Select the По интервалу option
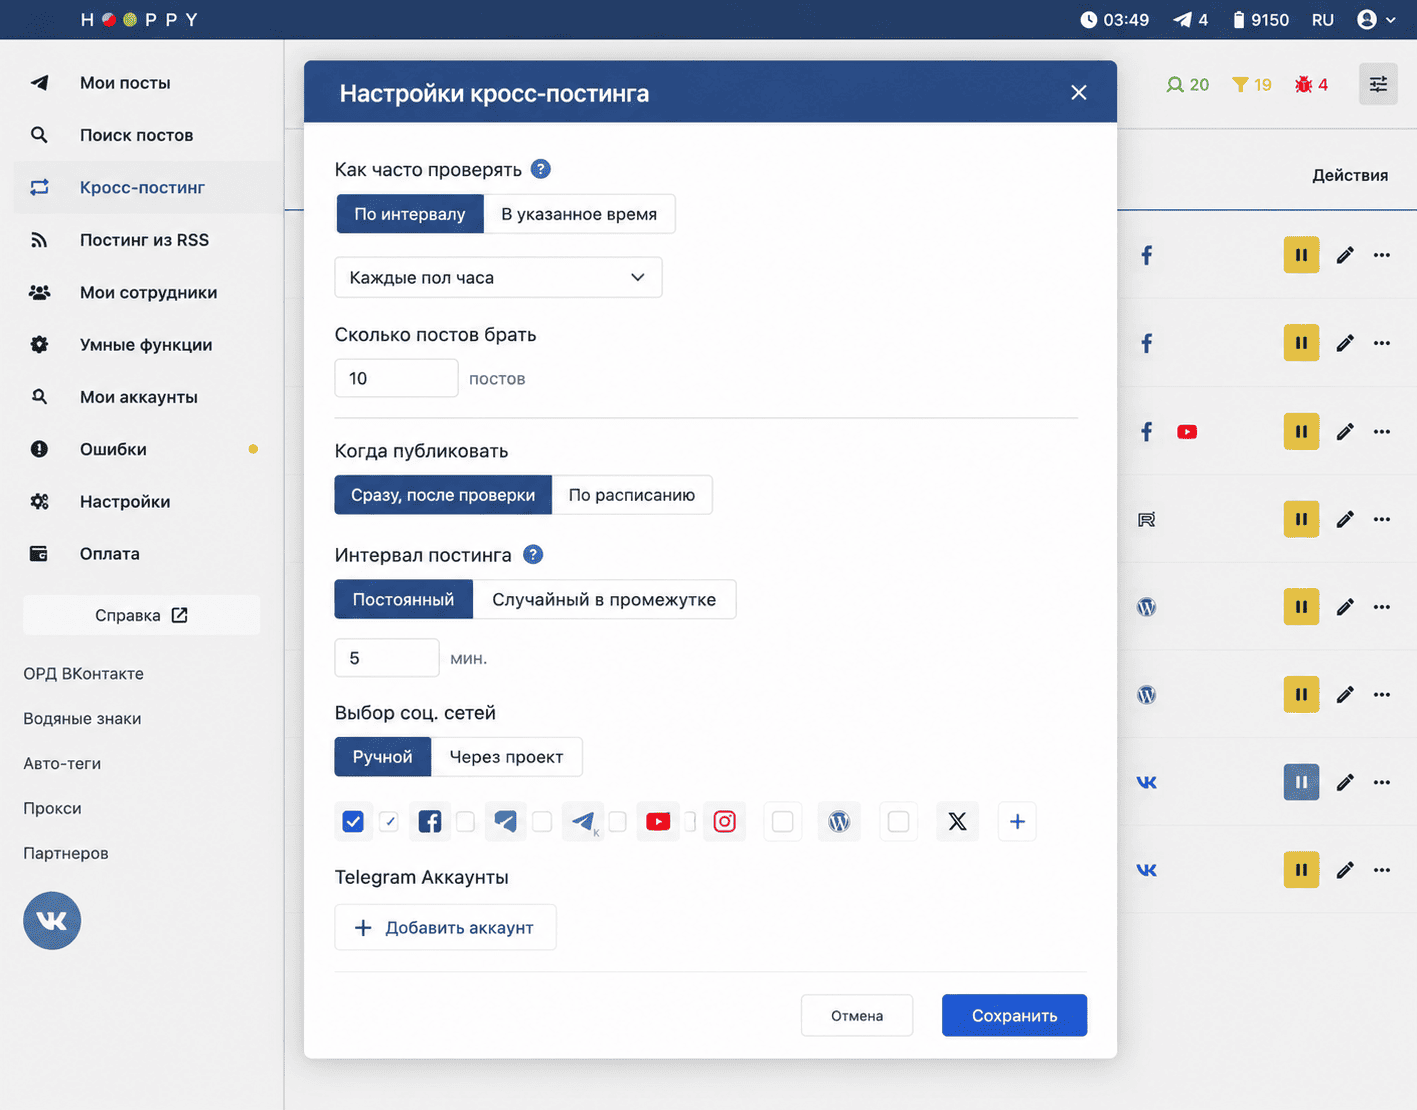Image resolution: width=1417 pixels, height=1110 pixels. coord(410,214)
